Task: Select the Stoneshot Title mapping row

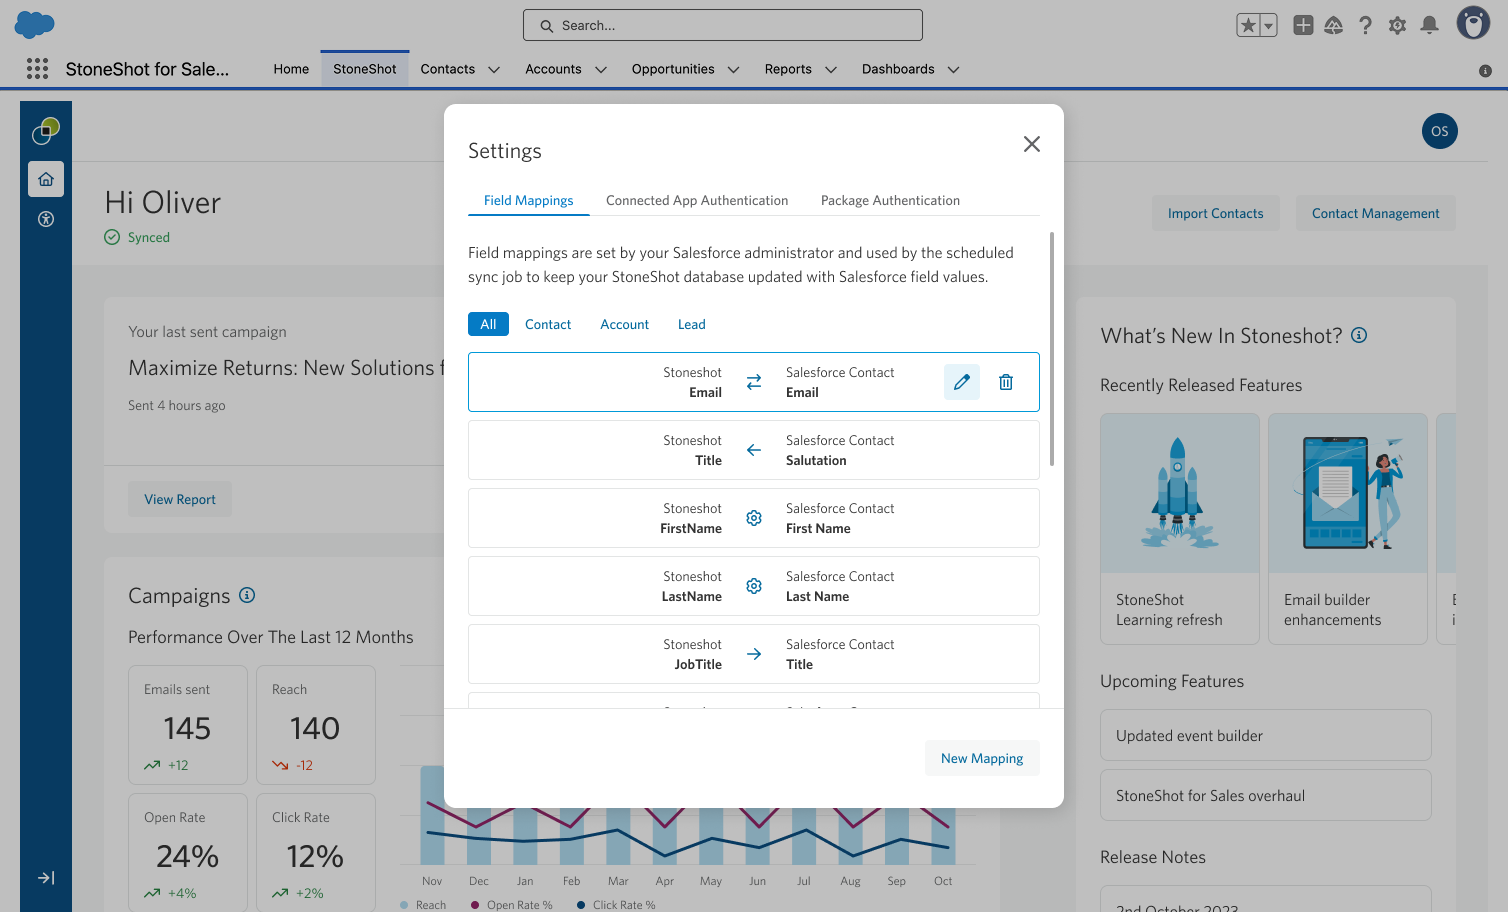Action: (754, 450)
